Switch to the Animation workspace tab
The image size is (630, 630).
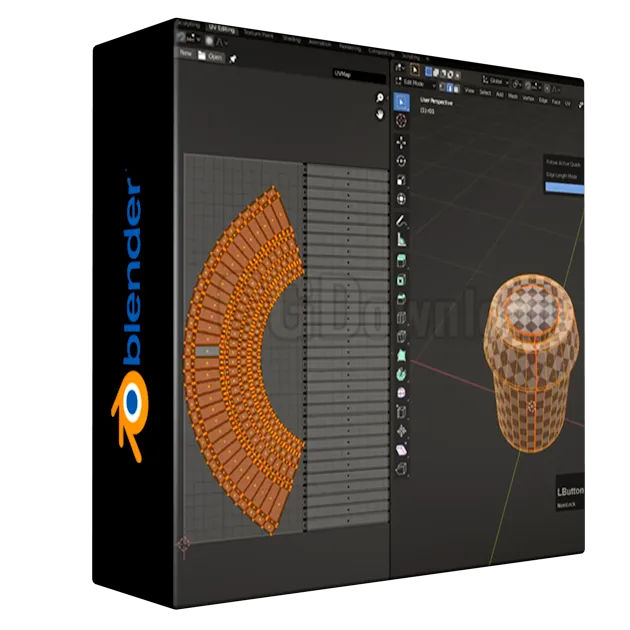click(x=319, y=43)
